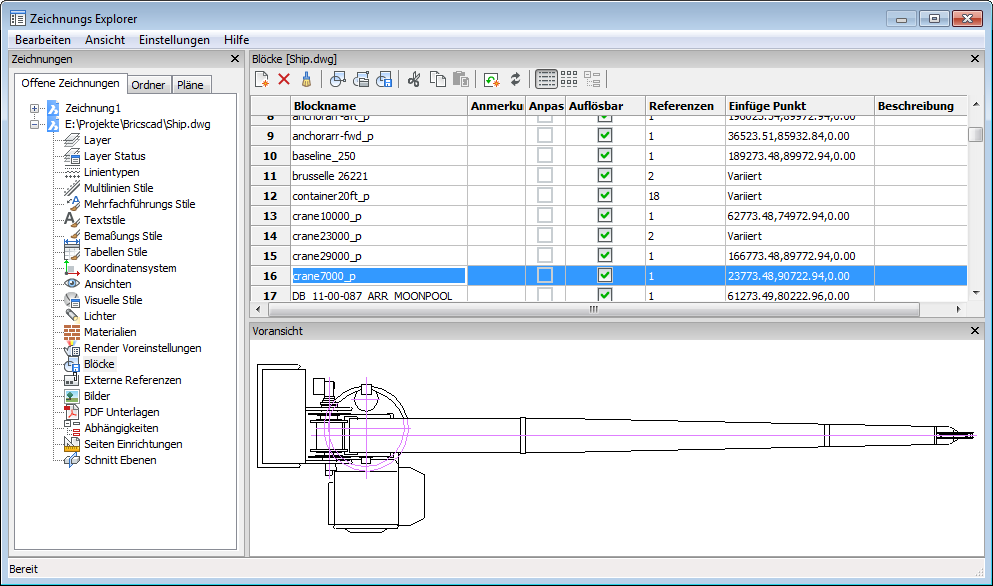The width and height of the screenshot is (993, 586).
Task: Uncheck Auflösbar for baseline_250
Action: (x=605, y=156)
